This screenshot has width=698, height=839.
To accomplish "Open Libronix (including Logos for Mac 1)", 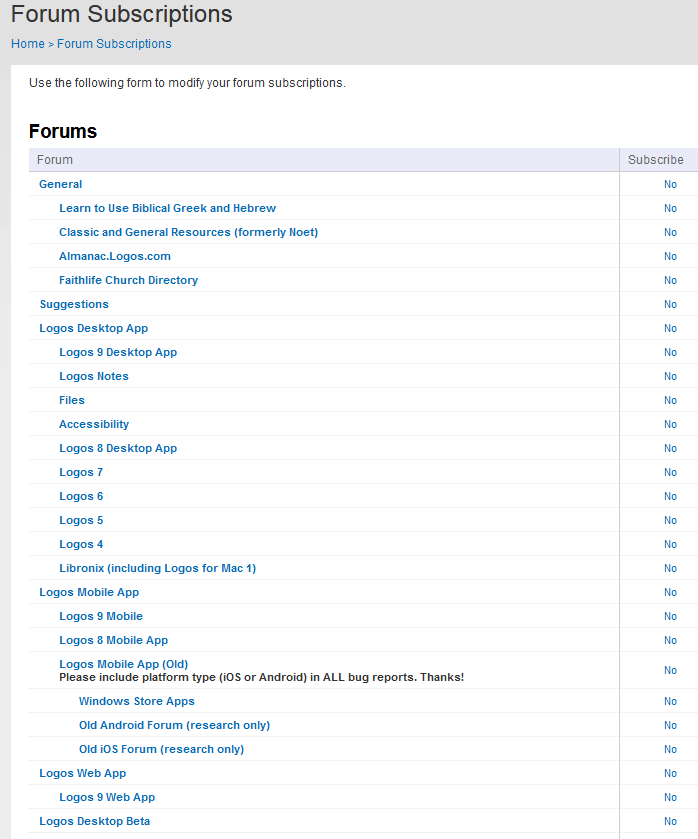I will (x=157, y=568).
